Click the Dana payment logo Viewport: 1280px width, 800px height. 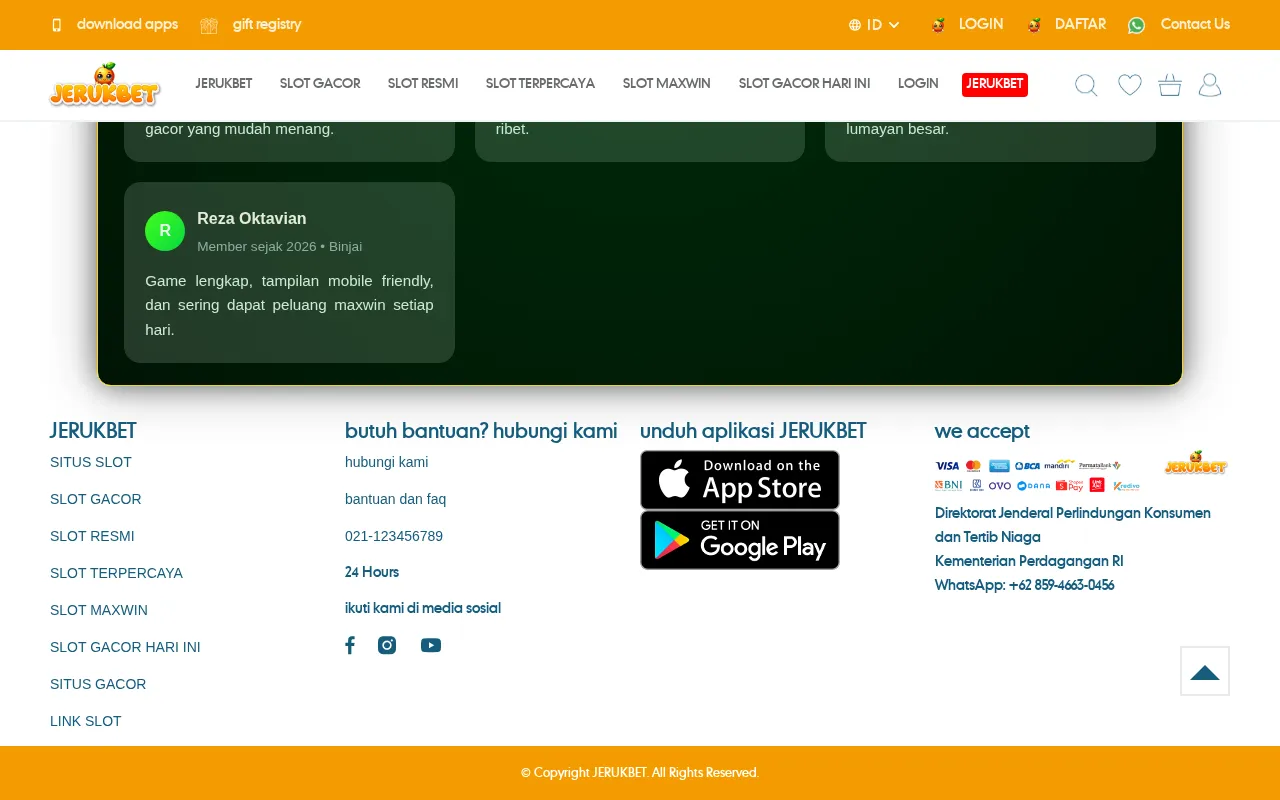click(1033, 486)
